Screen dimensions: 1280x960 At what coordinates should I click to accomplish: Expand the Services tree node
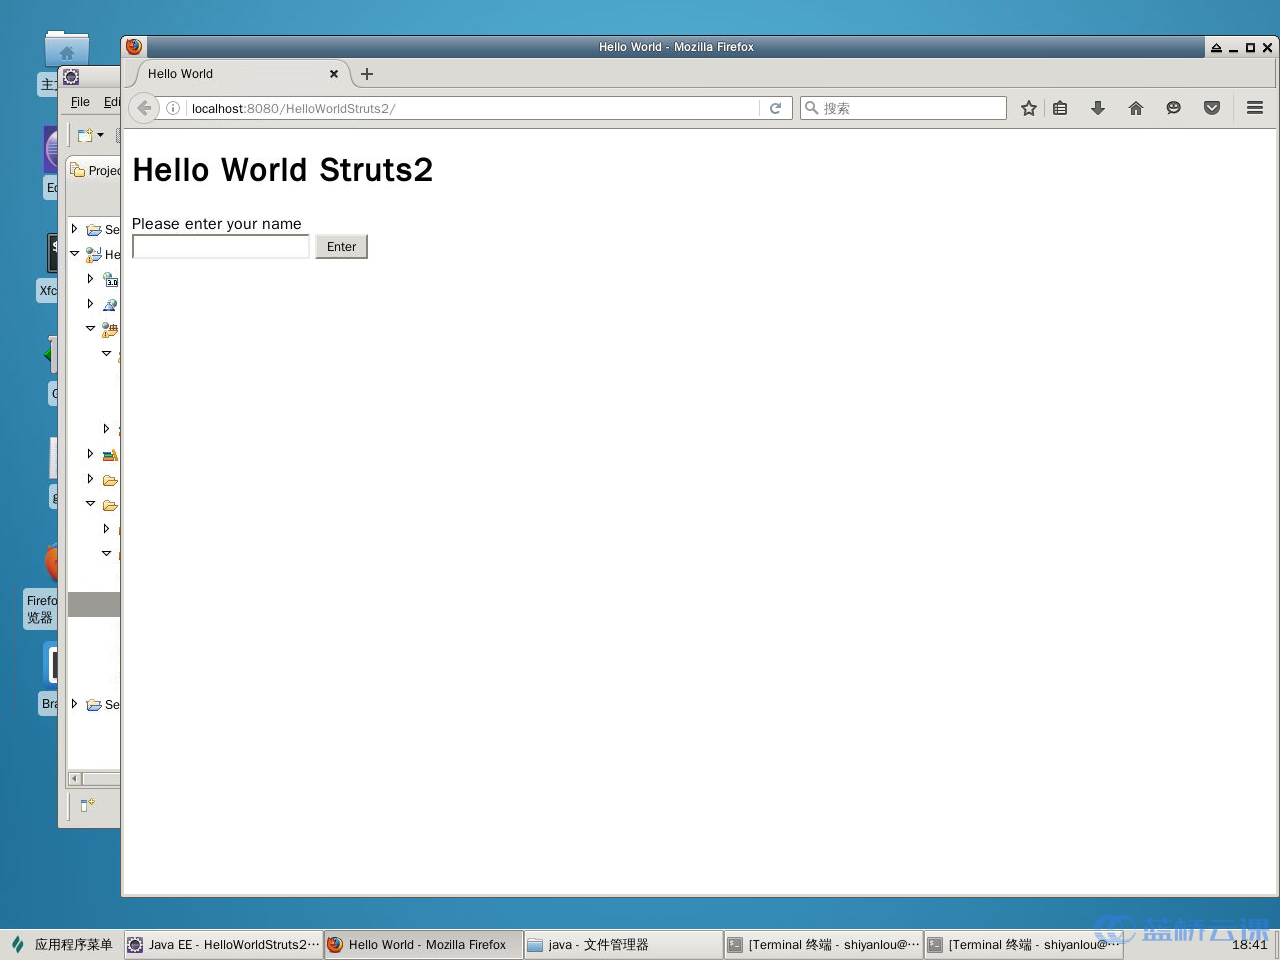pos(73,228)
